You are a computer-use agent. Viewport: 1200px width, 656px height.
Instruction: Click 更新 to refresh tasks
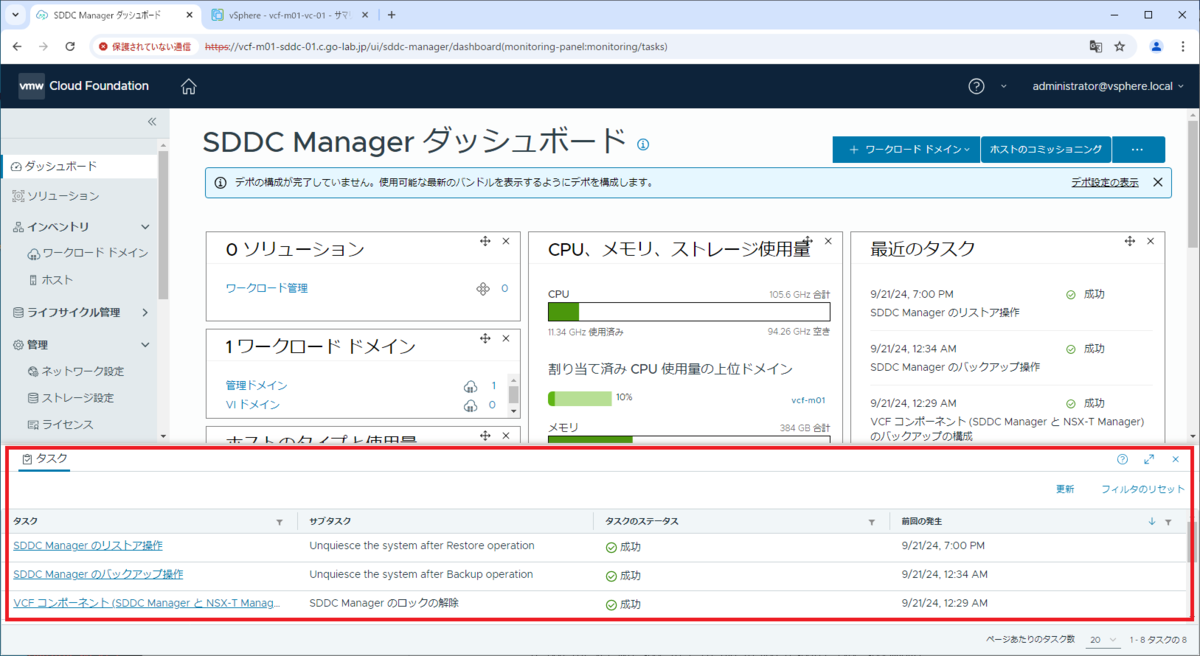click(x=1065, y=489)
